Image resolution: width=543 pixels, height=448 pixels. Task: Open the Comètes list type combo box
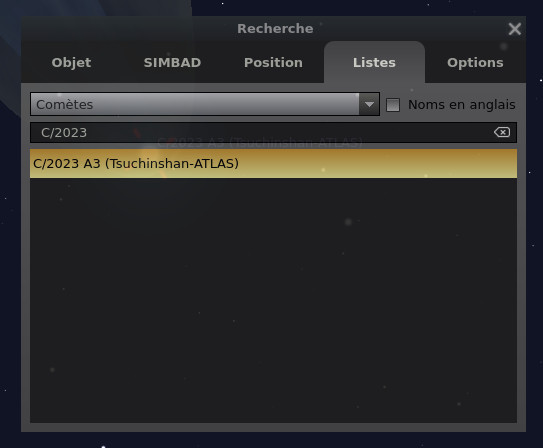pos(205,104)
